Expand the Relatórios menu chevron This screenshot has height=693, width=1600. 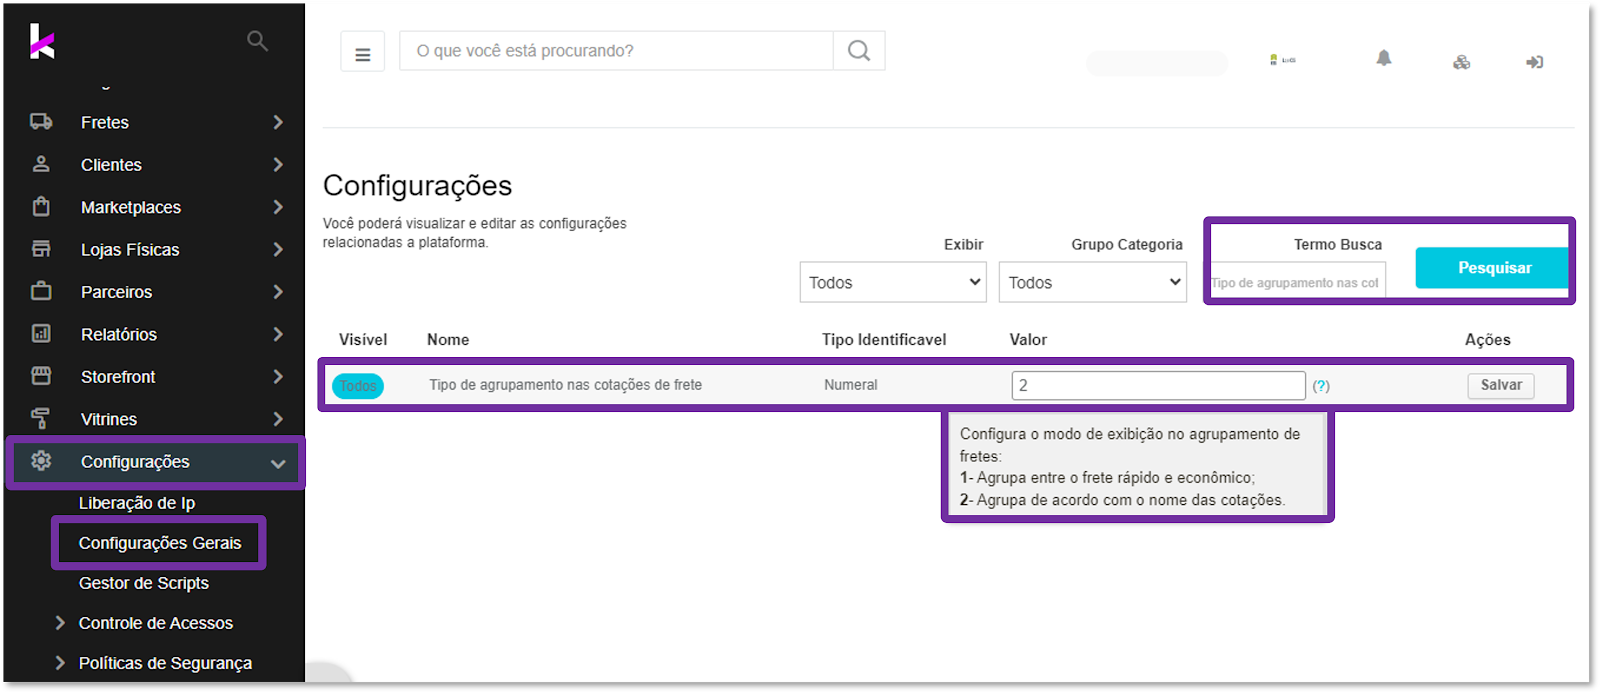pos(278,334)
